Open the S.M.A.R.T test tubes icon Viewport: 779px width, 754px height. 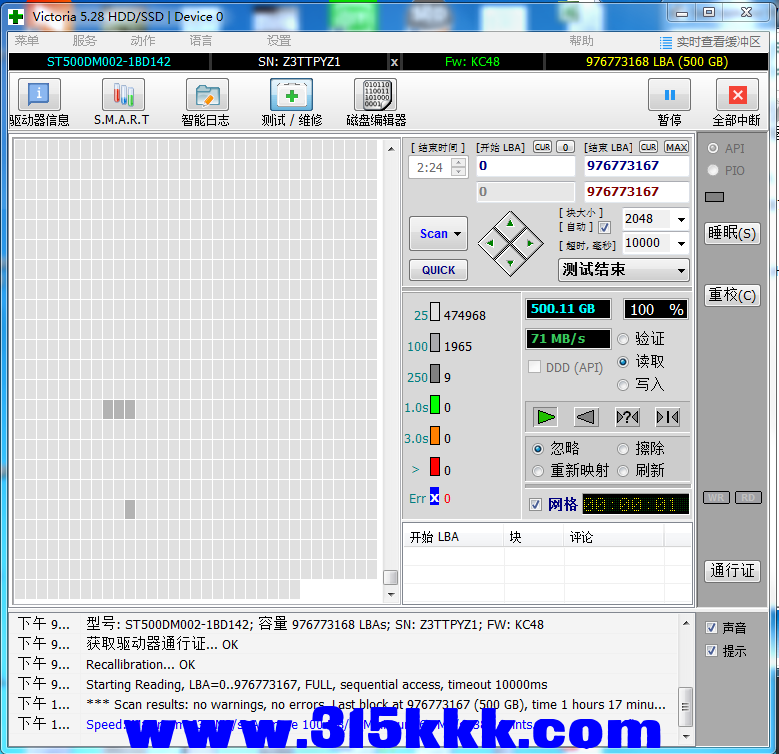pyautogui.click(x=123, y=94)
